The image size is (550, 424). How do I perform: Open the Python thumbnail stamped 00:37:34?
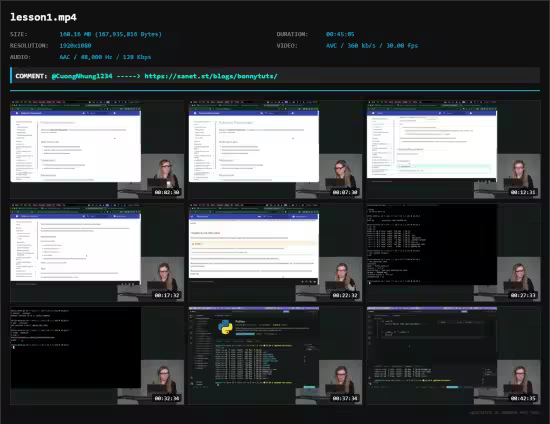(275, 356)
